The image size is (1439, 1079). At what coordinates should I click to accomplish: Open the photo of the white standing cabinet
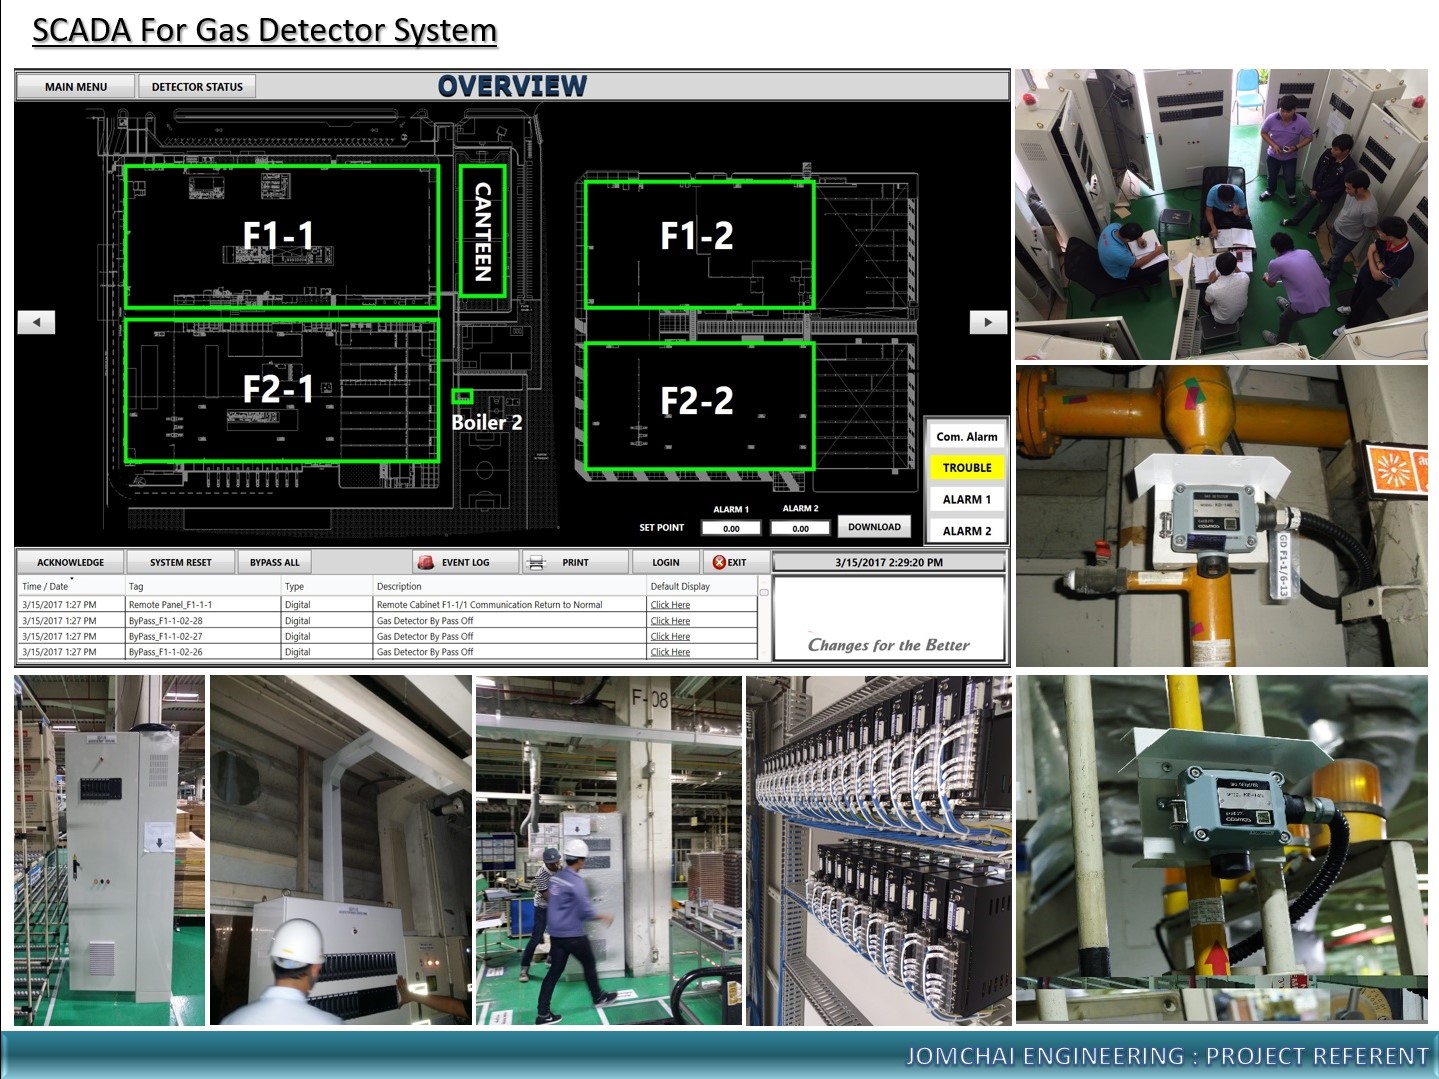point(109,850)
